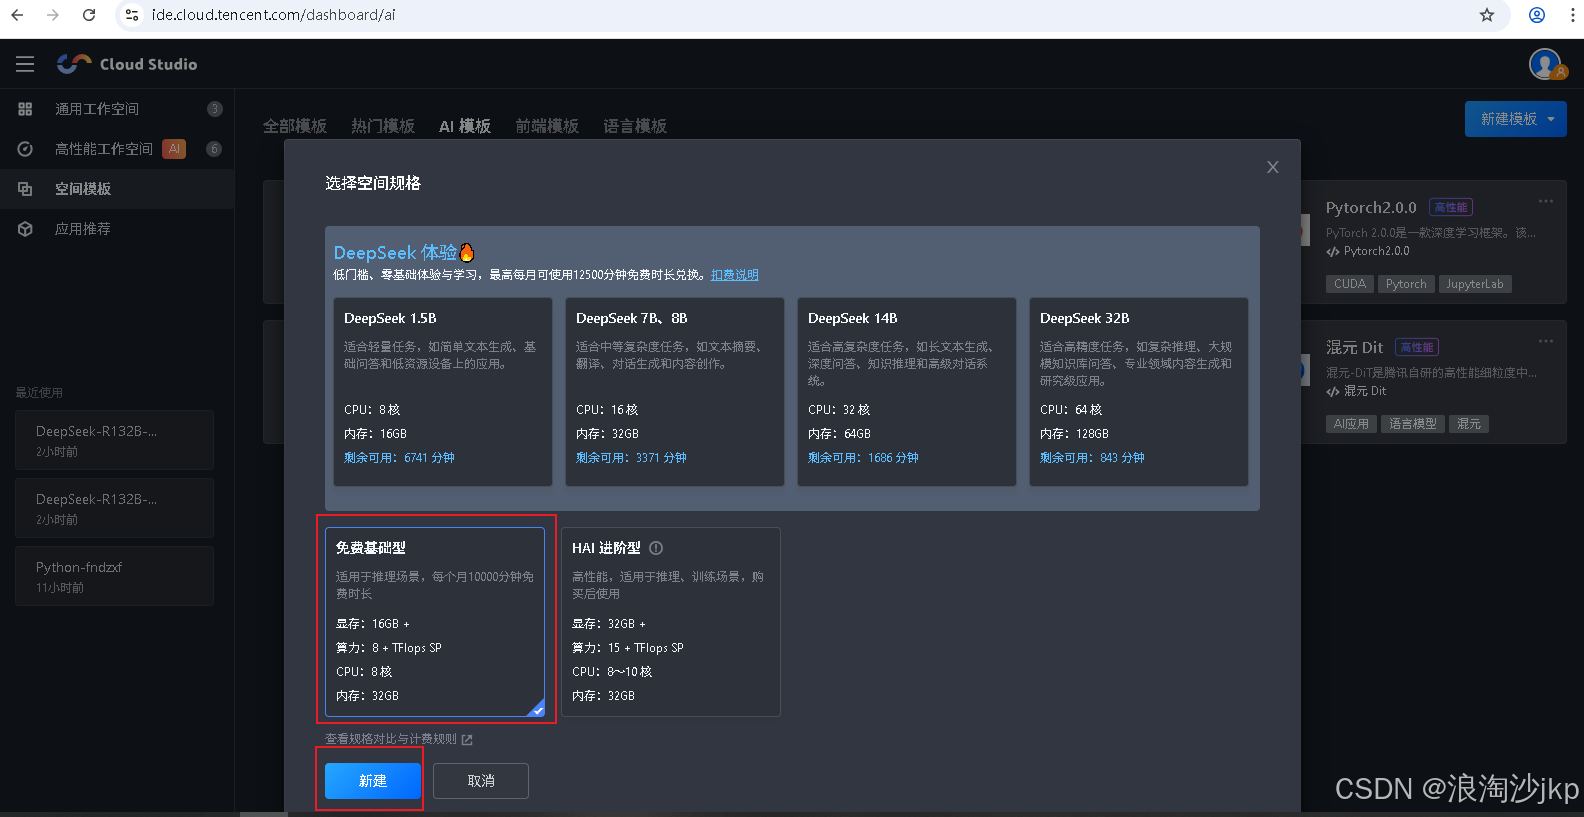The width and height of the screenshot is (1584, 817).
Task: Reload the page with the refresh icon
Action: pos(89,15)
